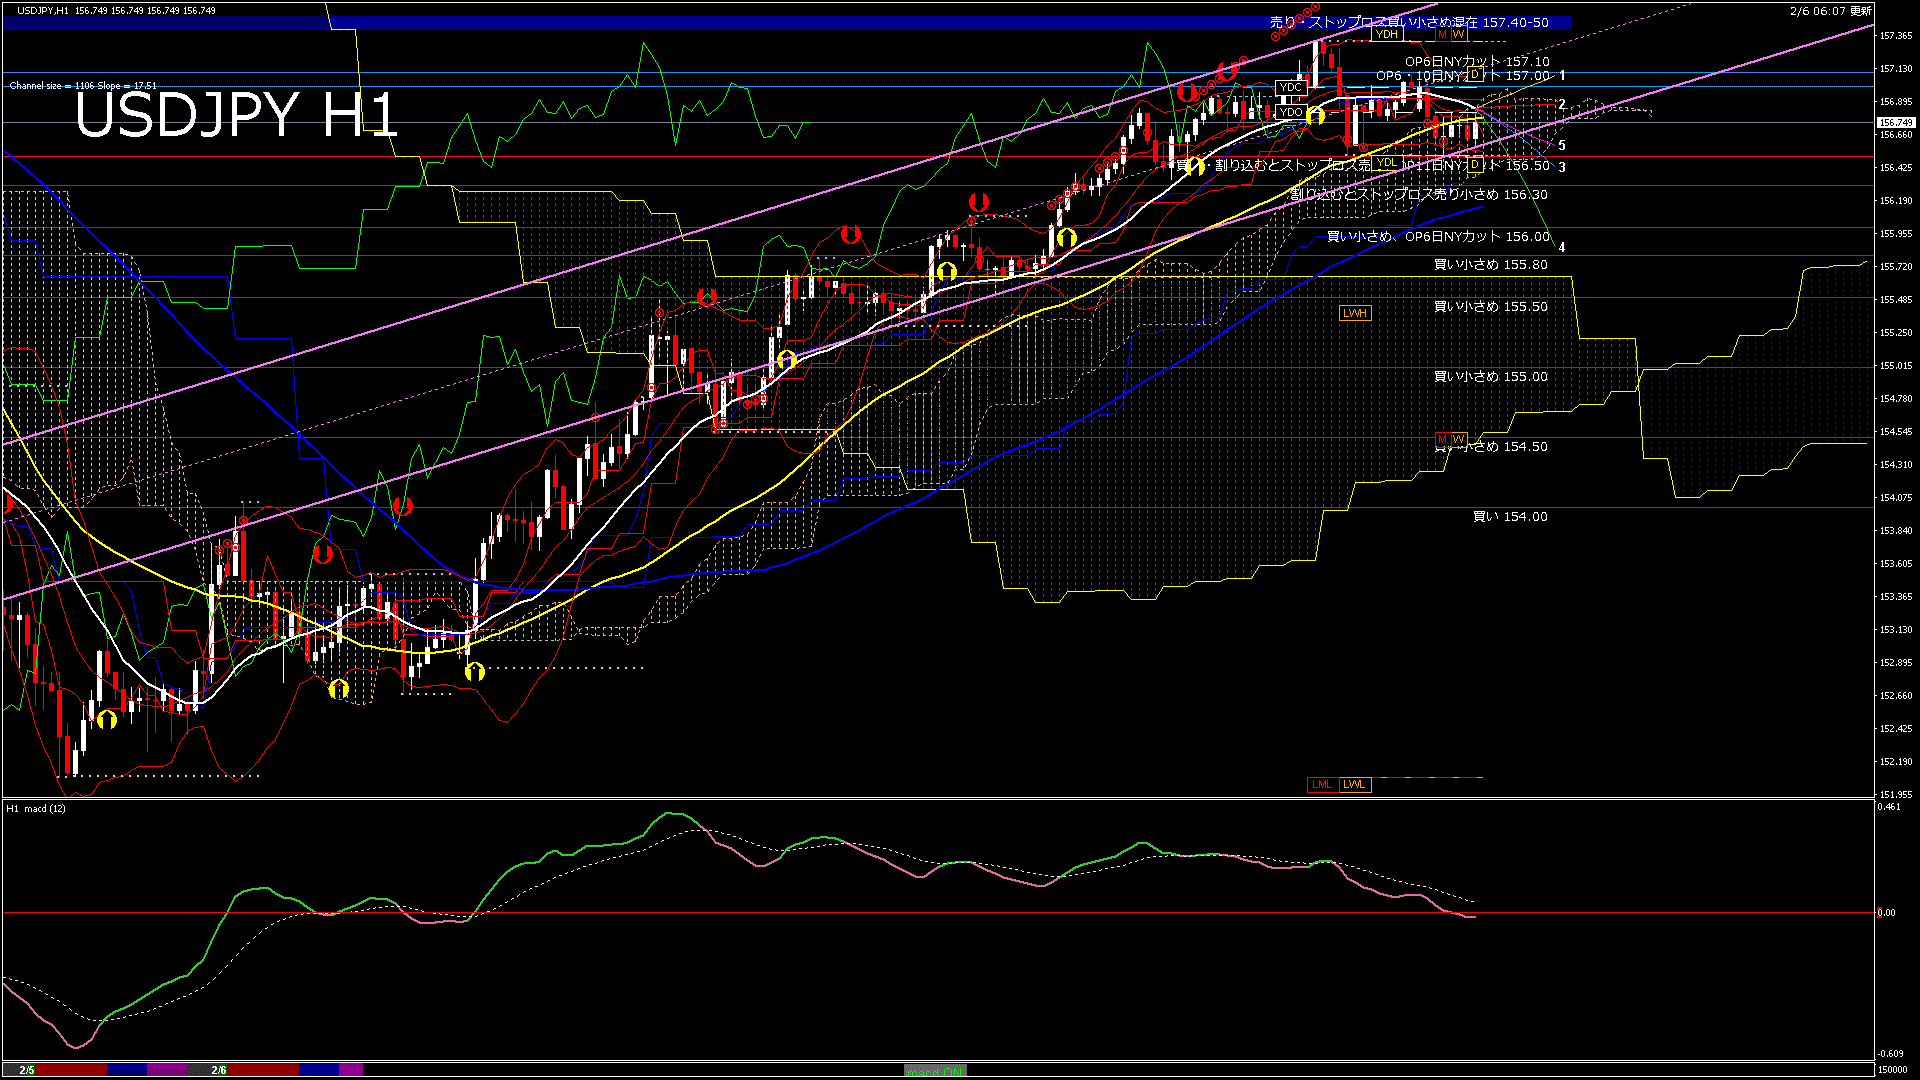Click the orange W label beside YDH
1920x1080 pixels.
coord(1458,35)
